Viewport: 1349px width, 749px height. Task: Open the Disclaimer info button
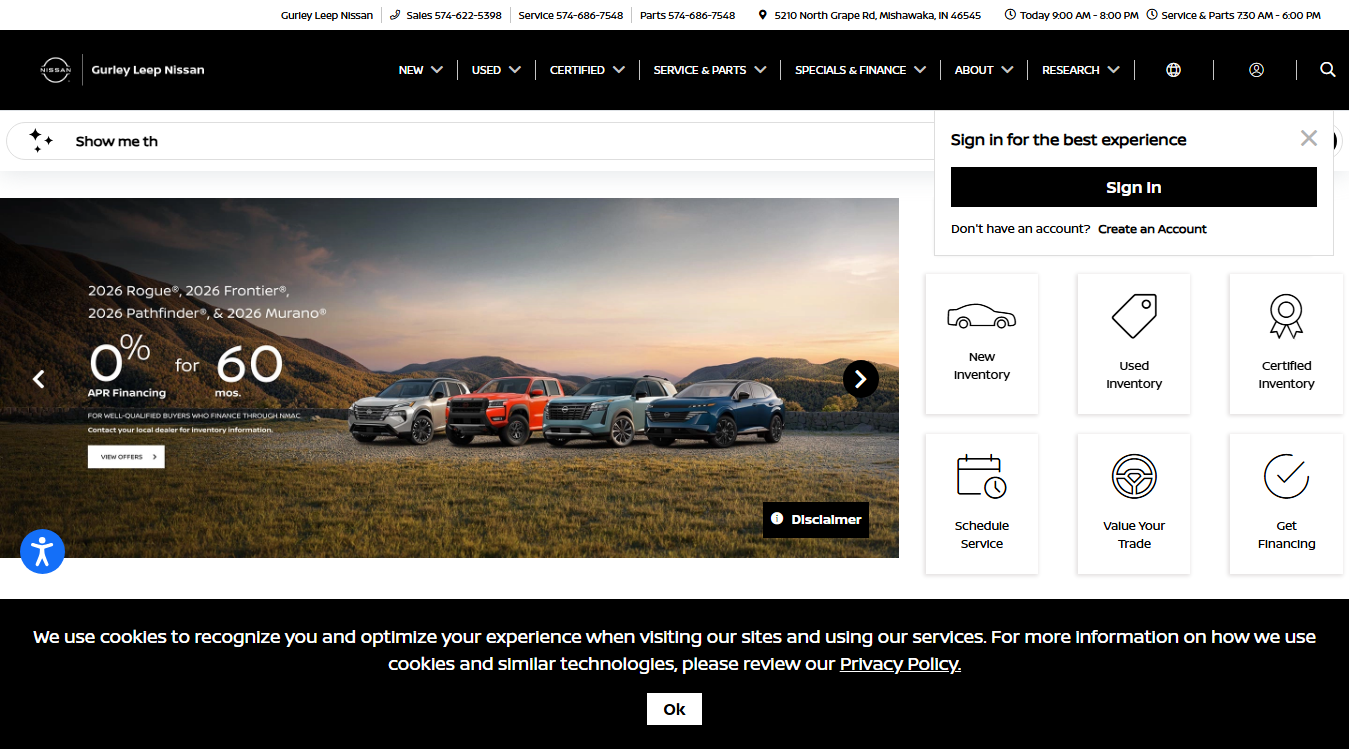(816, 520)
